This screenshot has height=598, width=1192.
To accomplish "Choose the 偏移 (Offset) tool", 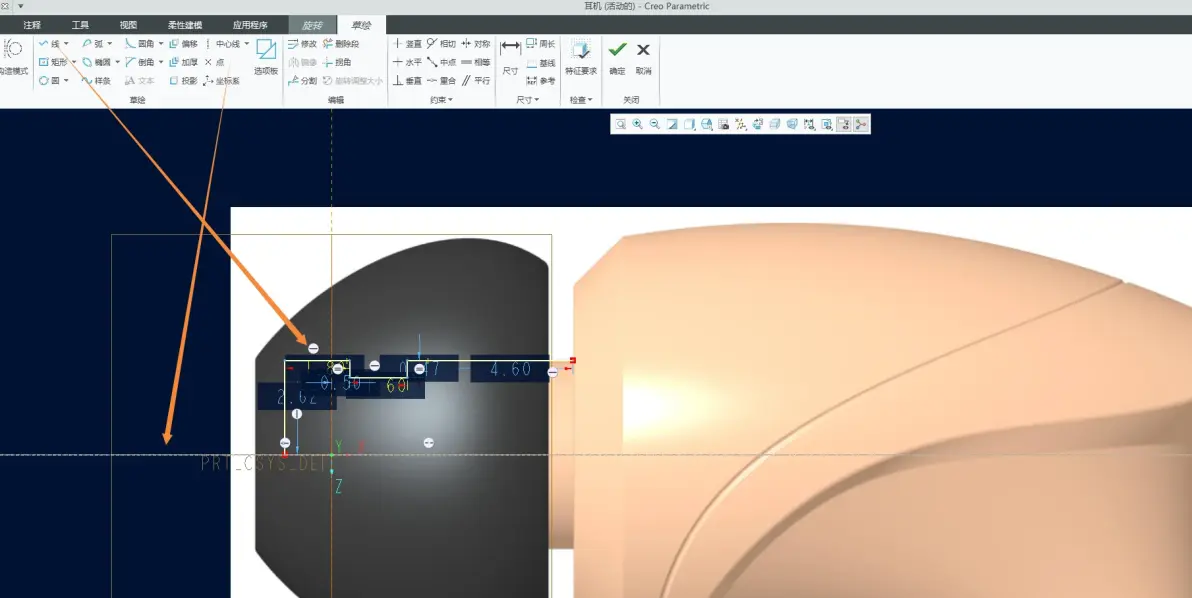I will [183, 44].
